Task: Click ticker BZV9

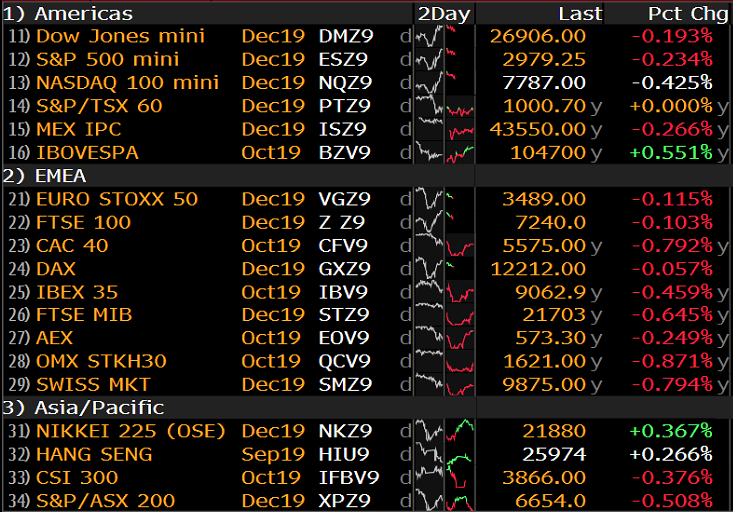Action: coord(345,152)
